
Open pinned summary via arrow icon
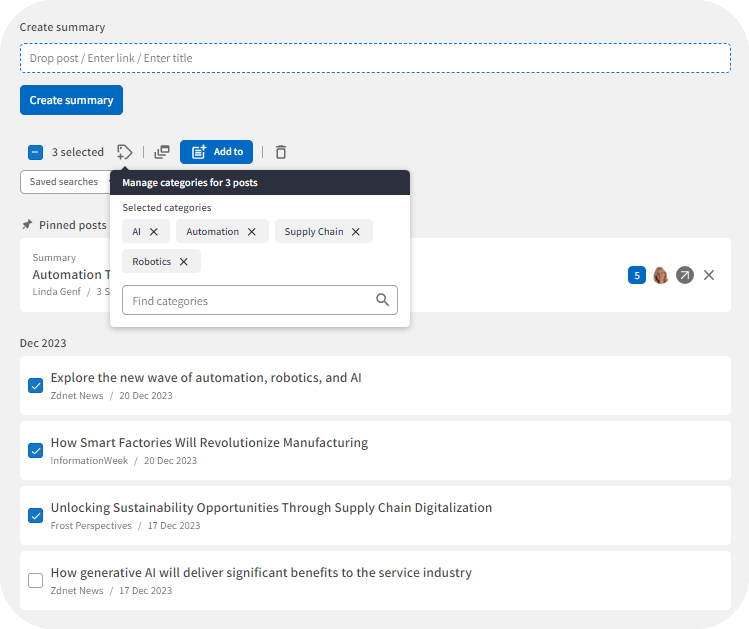tap(685, 275)
